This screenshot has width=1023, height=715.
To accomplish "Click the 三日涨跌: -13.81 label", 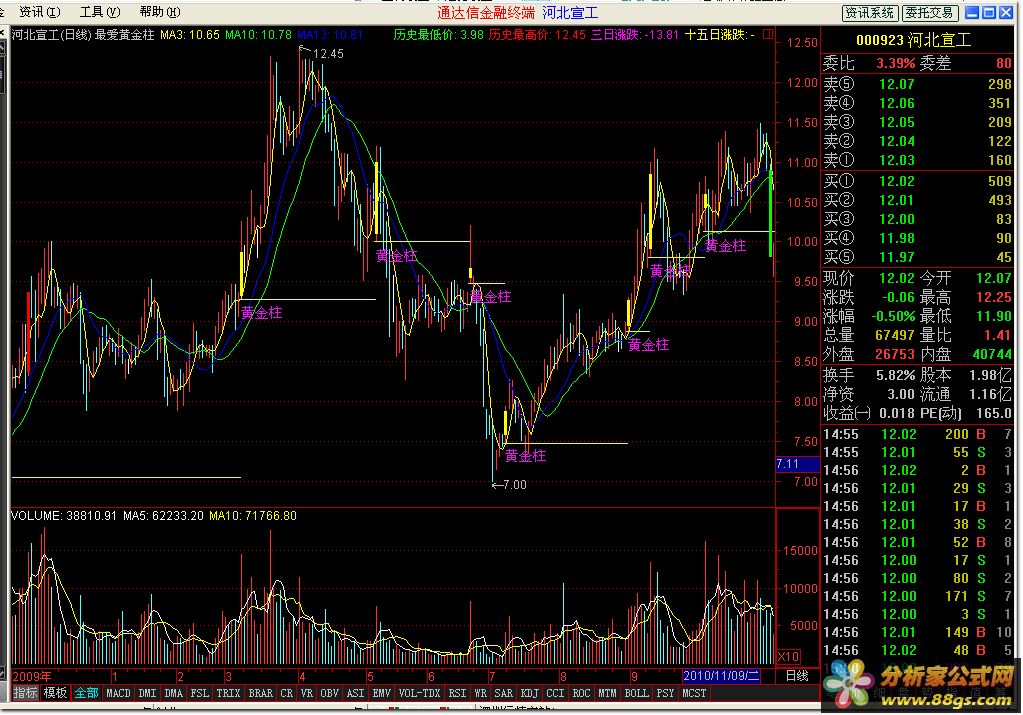I will [635, 35].
